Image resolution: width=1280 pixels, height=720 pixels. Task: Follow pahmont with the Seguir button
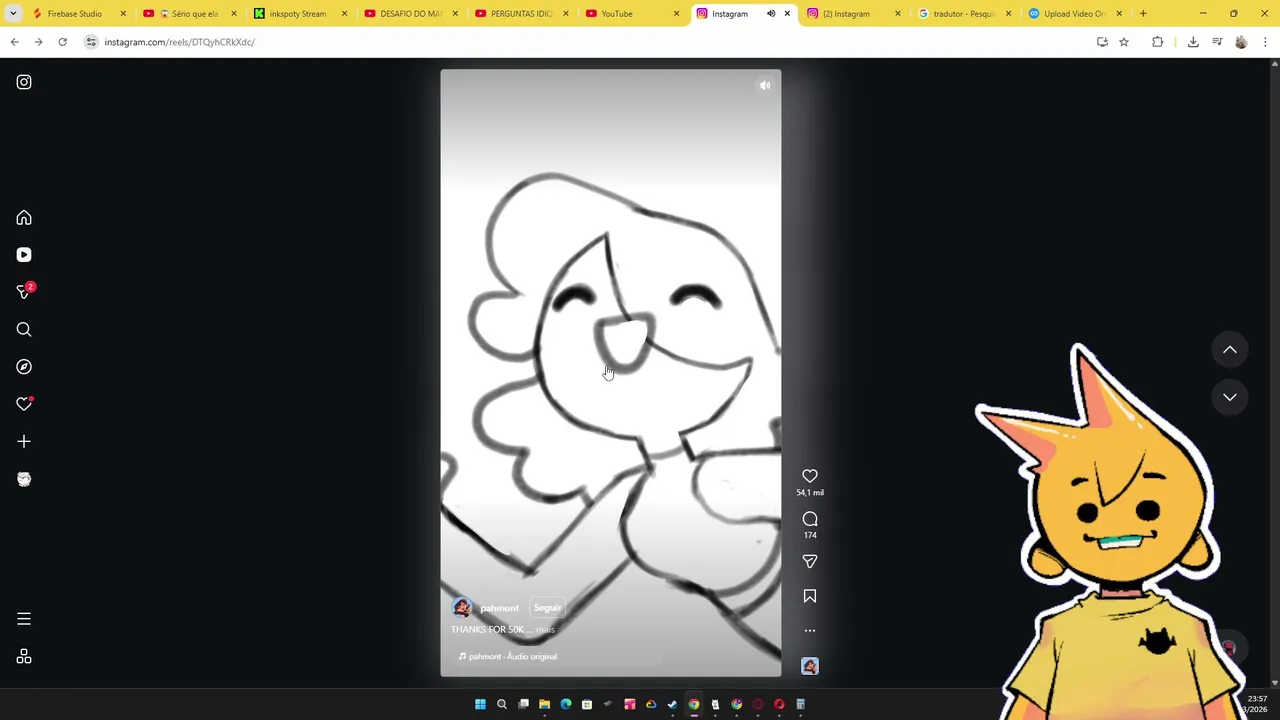[x=547, y=608]
